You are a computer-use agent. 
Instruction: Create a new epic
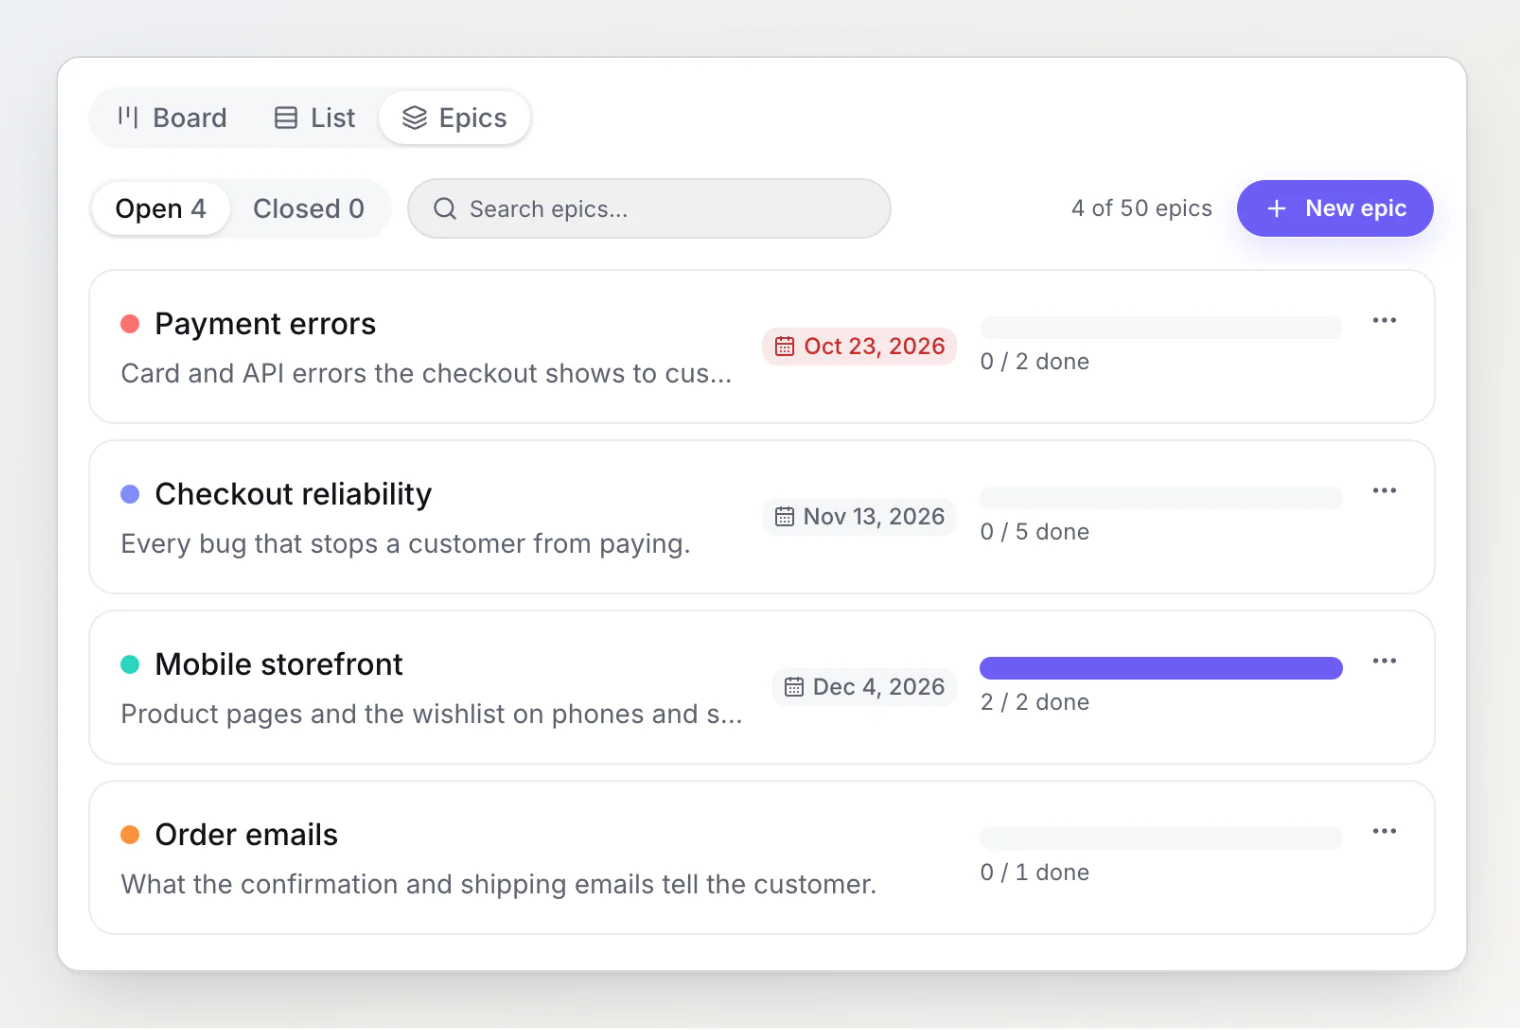[x=1335, y=208]
